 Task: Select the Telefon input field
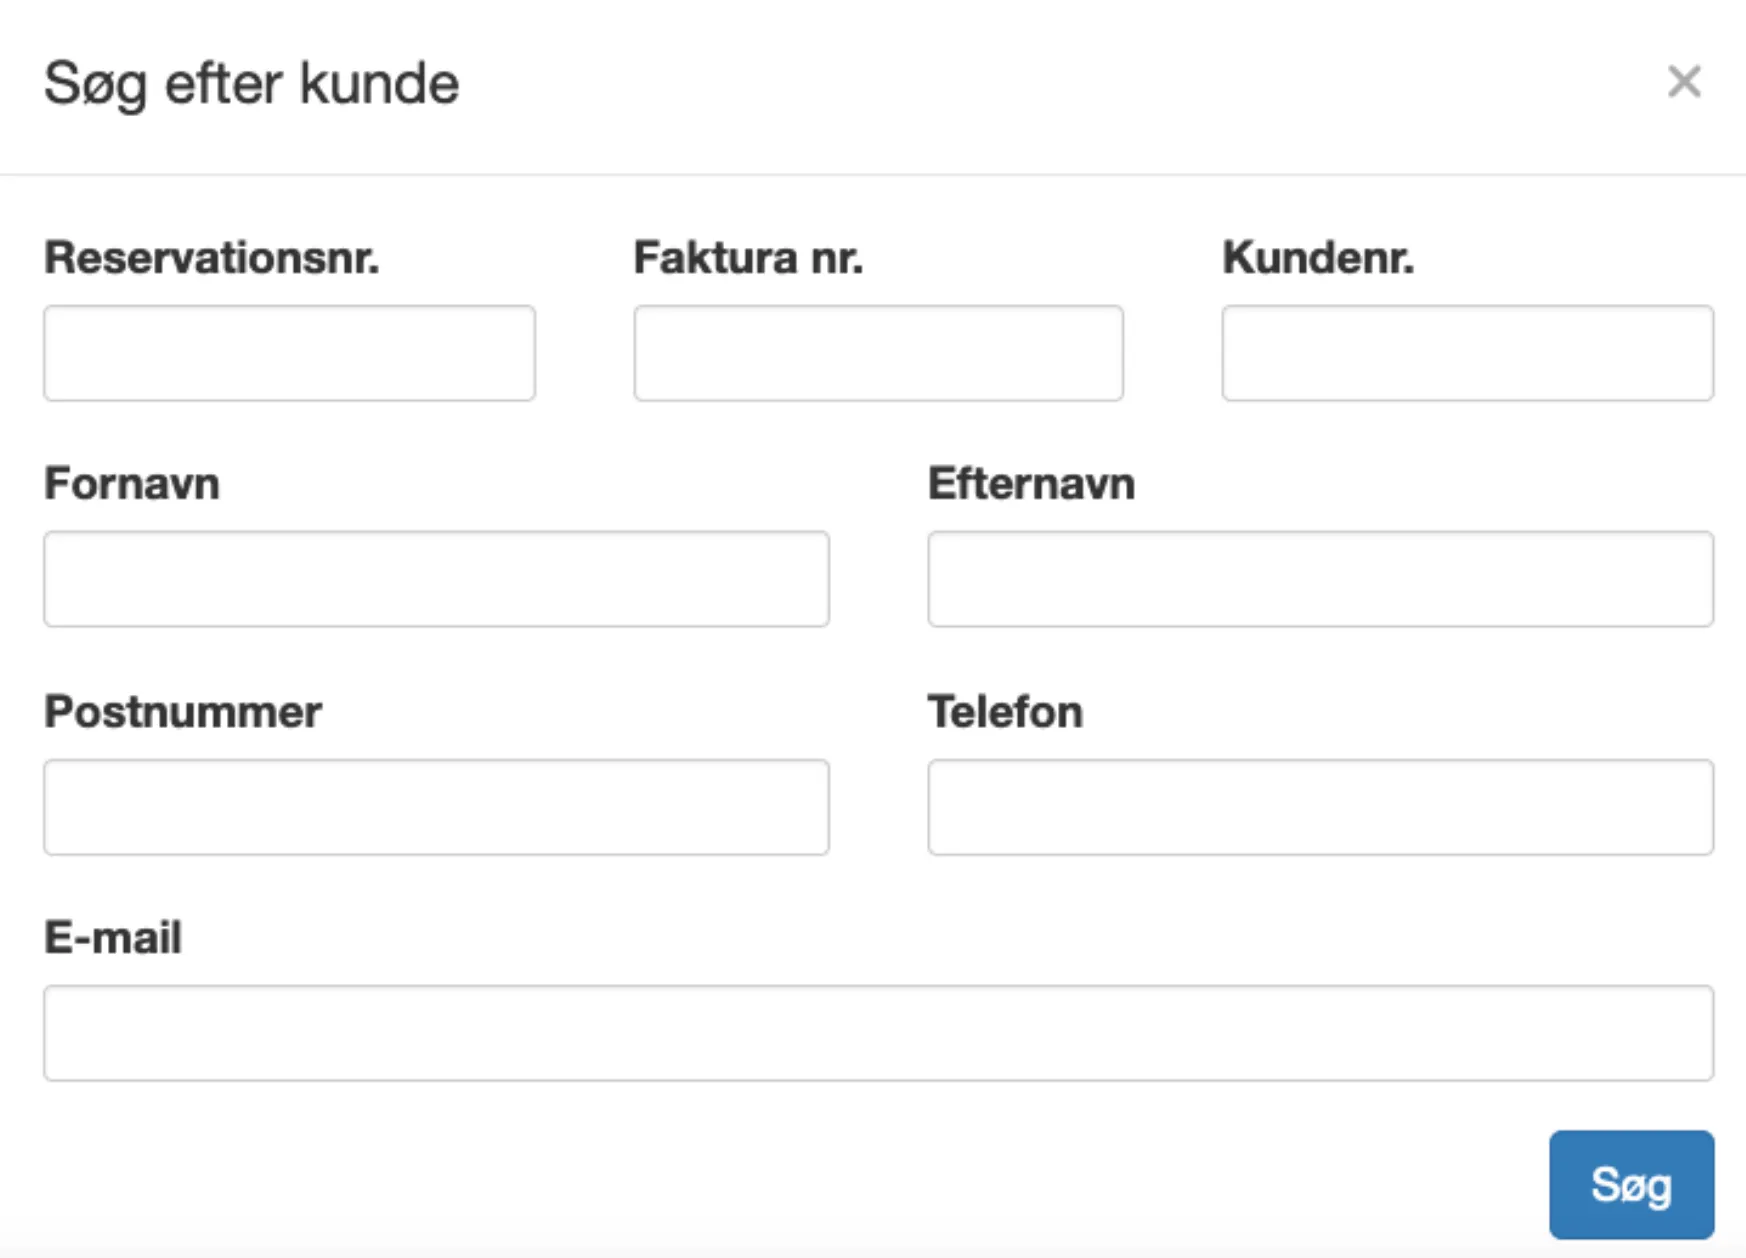point(1321,806)
